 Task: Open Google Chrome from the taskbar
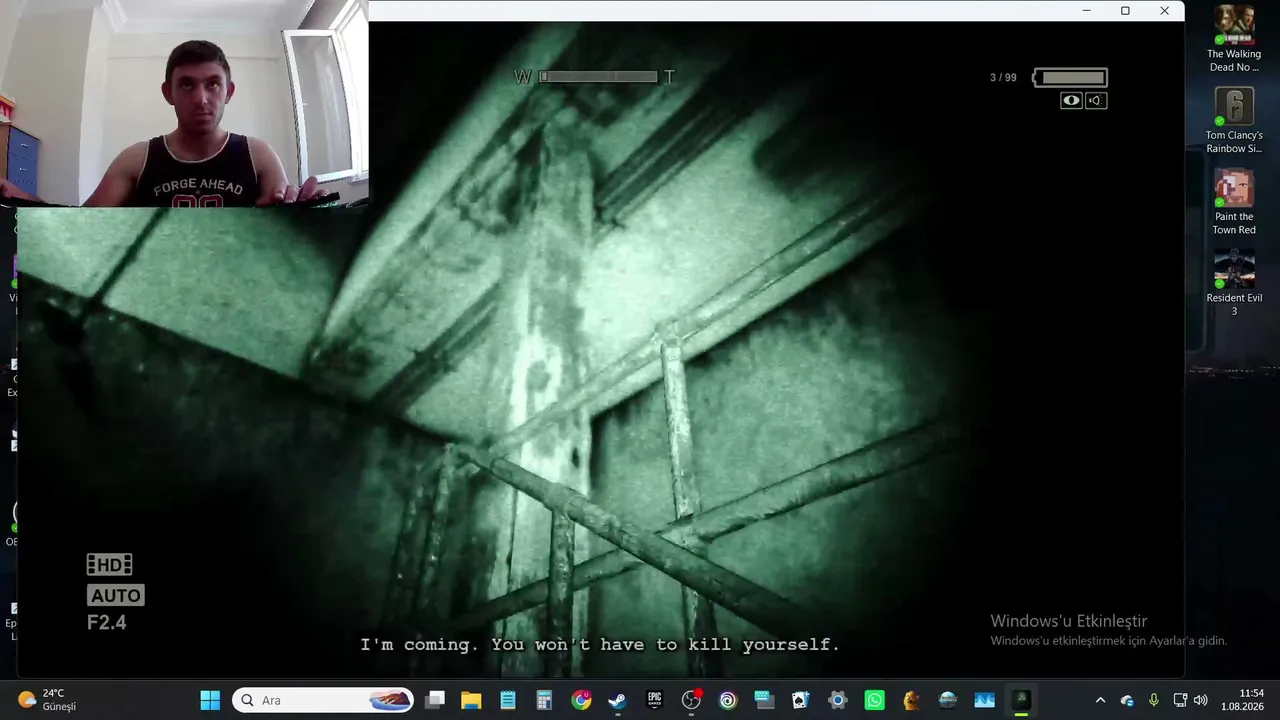click(x=581, y=700)
